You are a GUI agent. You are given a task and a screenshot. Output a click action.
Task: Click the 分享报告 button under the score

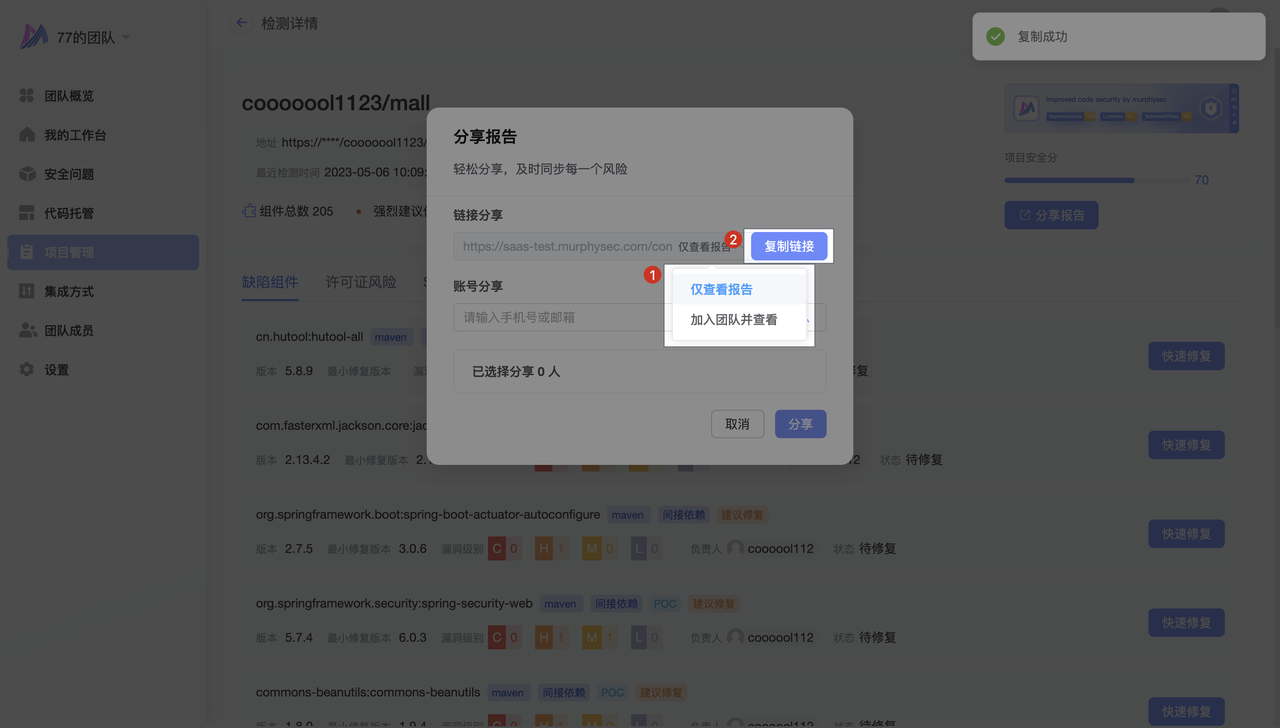click(1051, 215)
